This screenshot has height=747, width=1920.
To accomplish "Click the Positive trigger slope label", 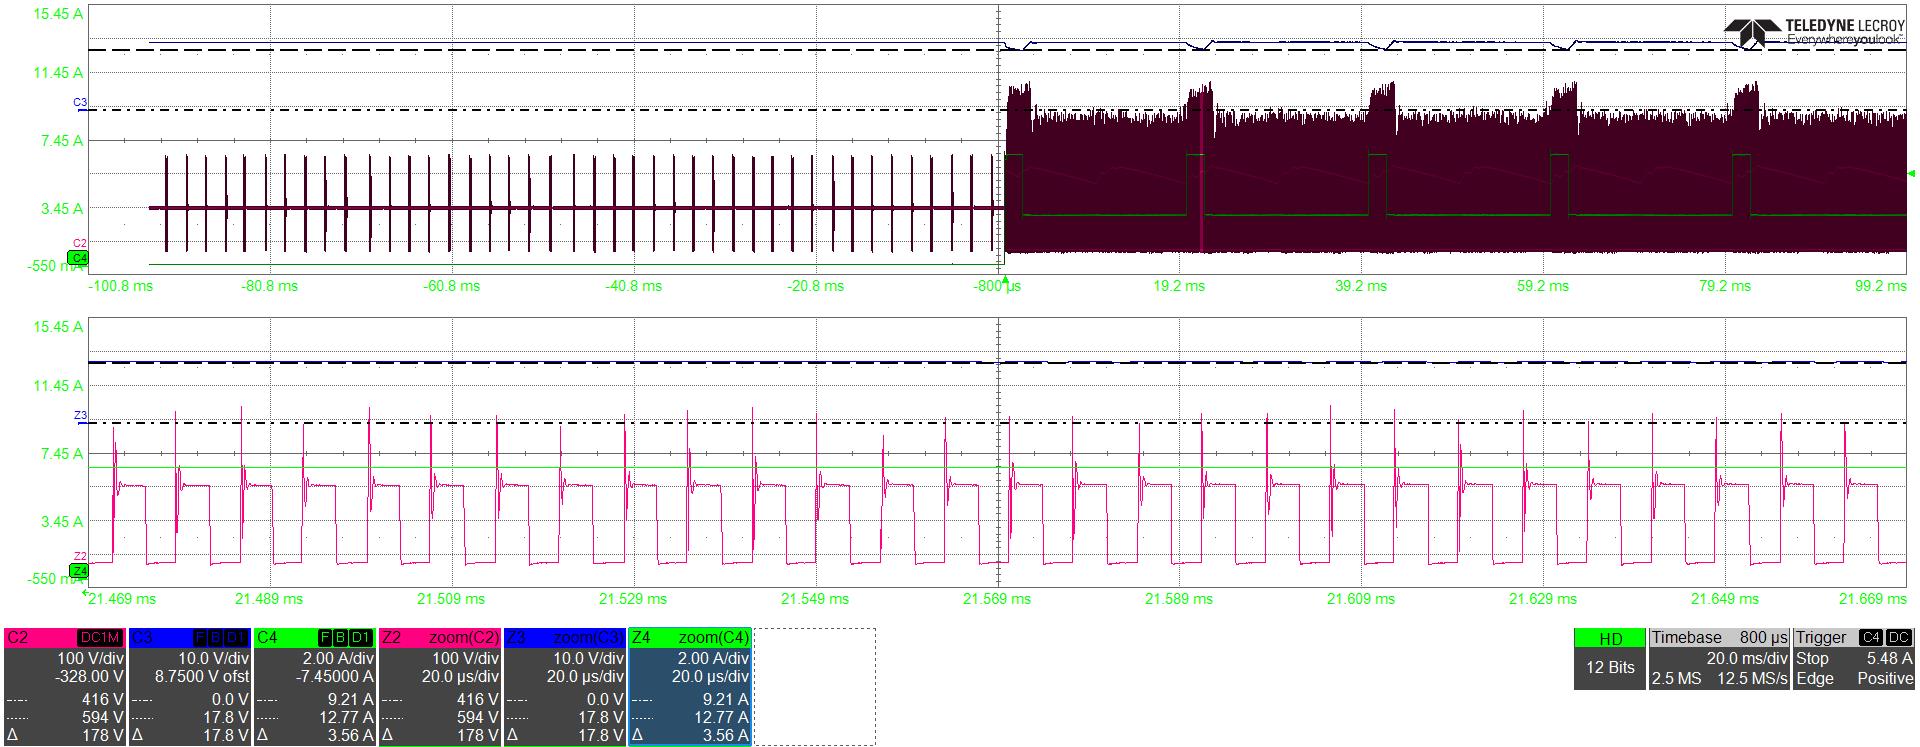I will click(x=1885, y=679).
